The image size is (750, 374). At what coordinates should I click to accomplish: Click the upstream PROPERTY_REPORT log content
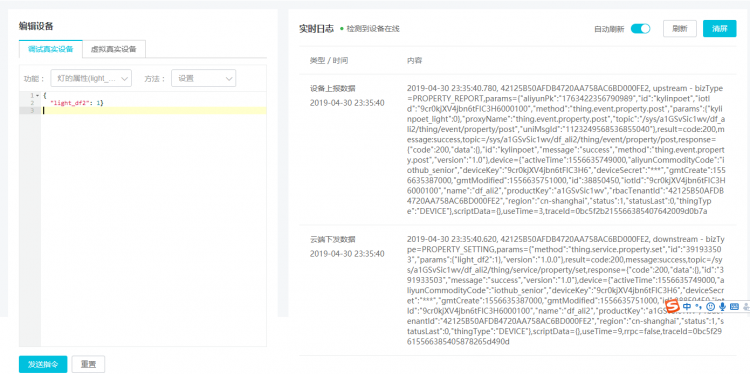(567, 149)
